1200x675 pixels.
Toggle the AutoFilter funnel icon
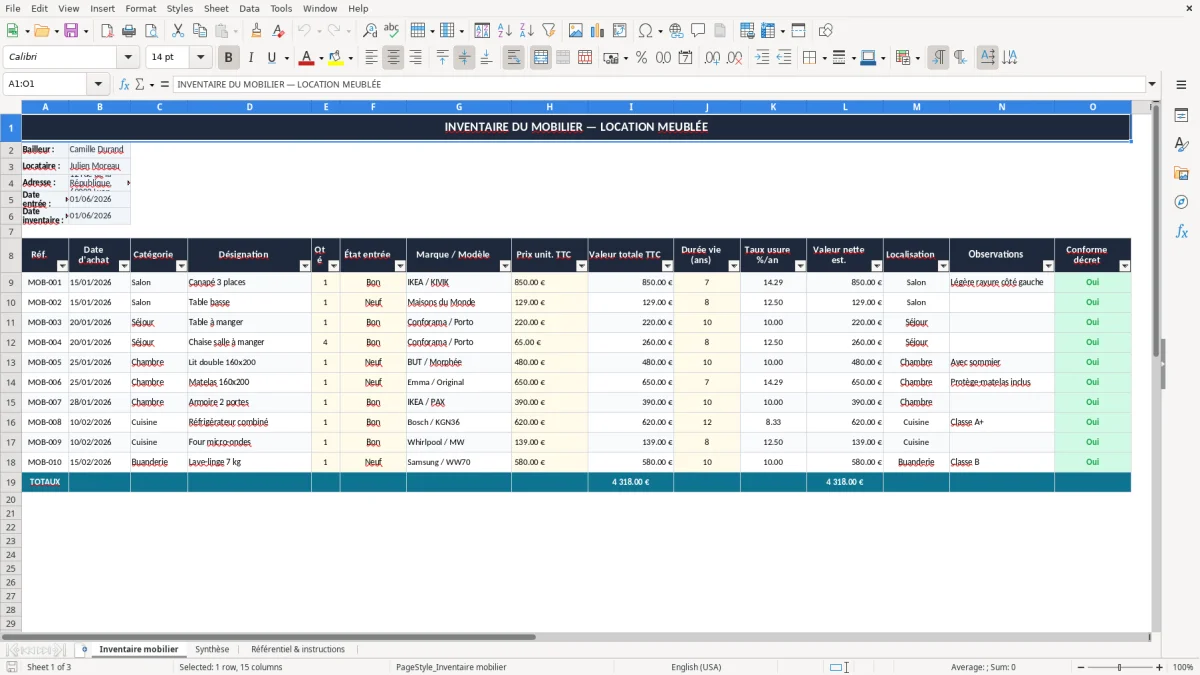549,31
